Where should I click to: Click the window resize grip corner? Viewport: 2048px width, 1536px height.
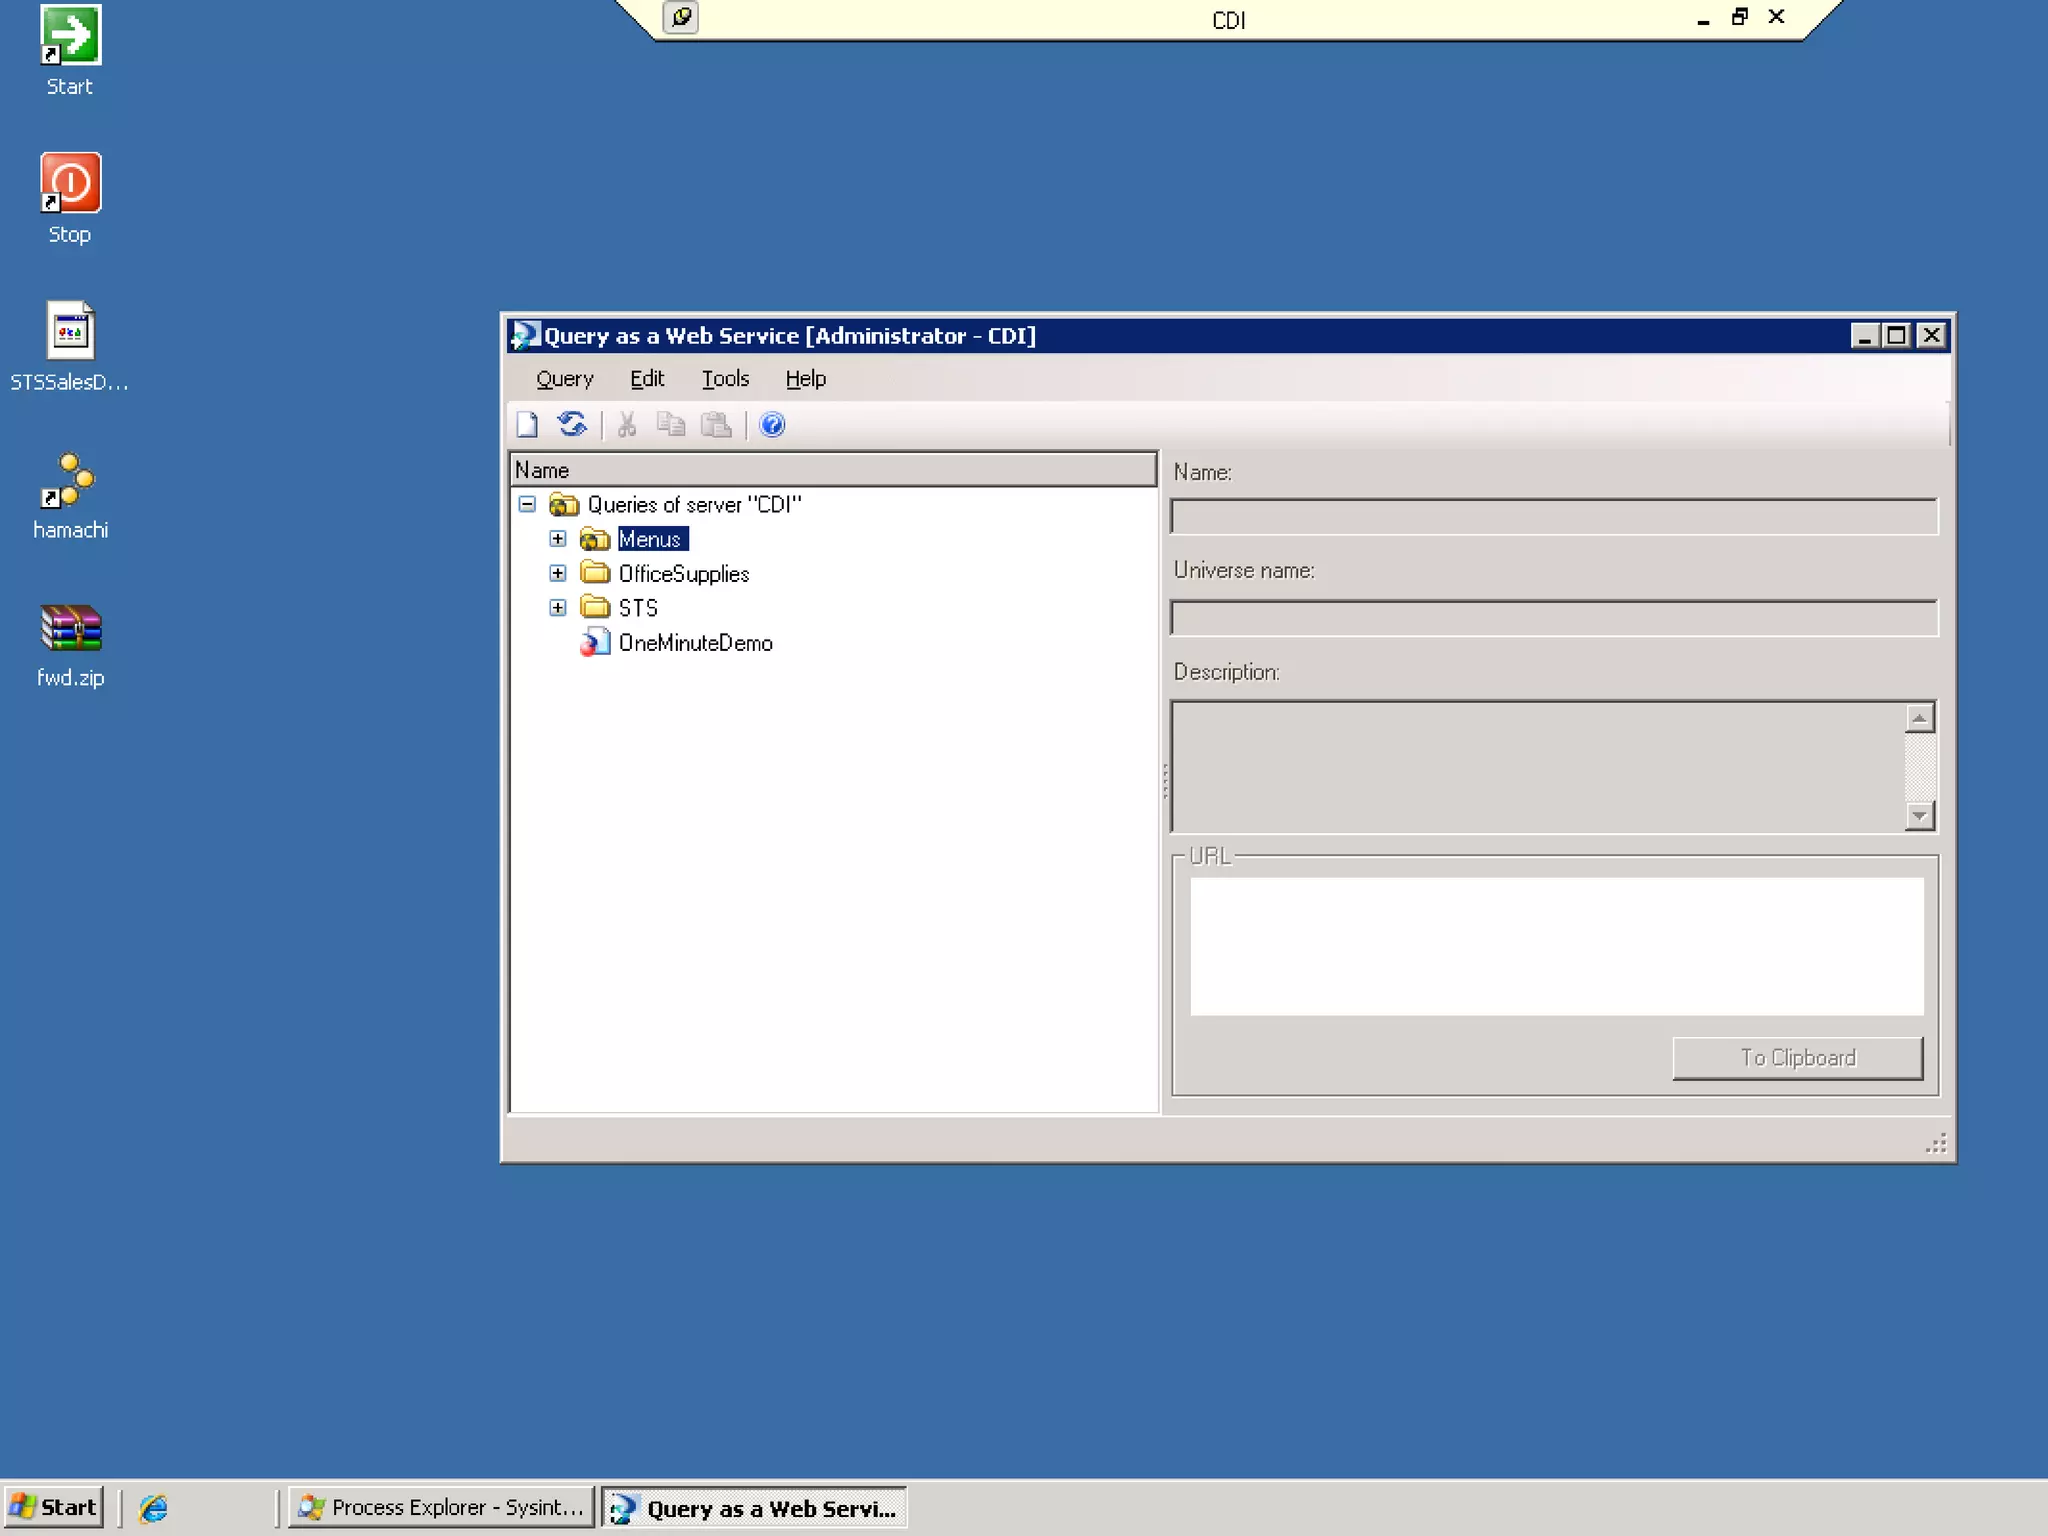pos(1936,1144)
